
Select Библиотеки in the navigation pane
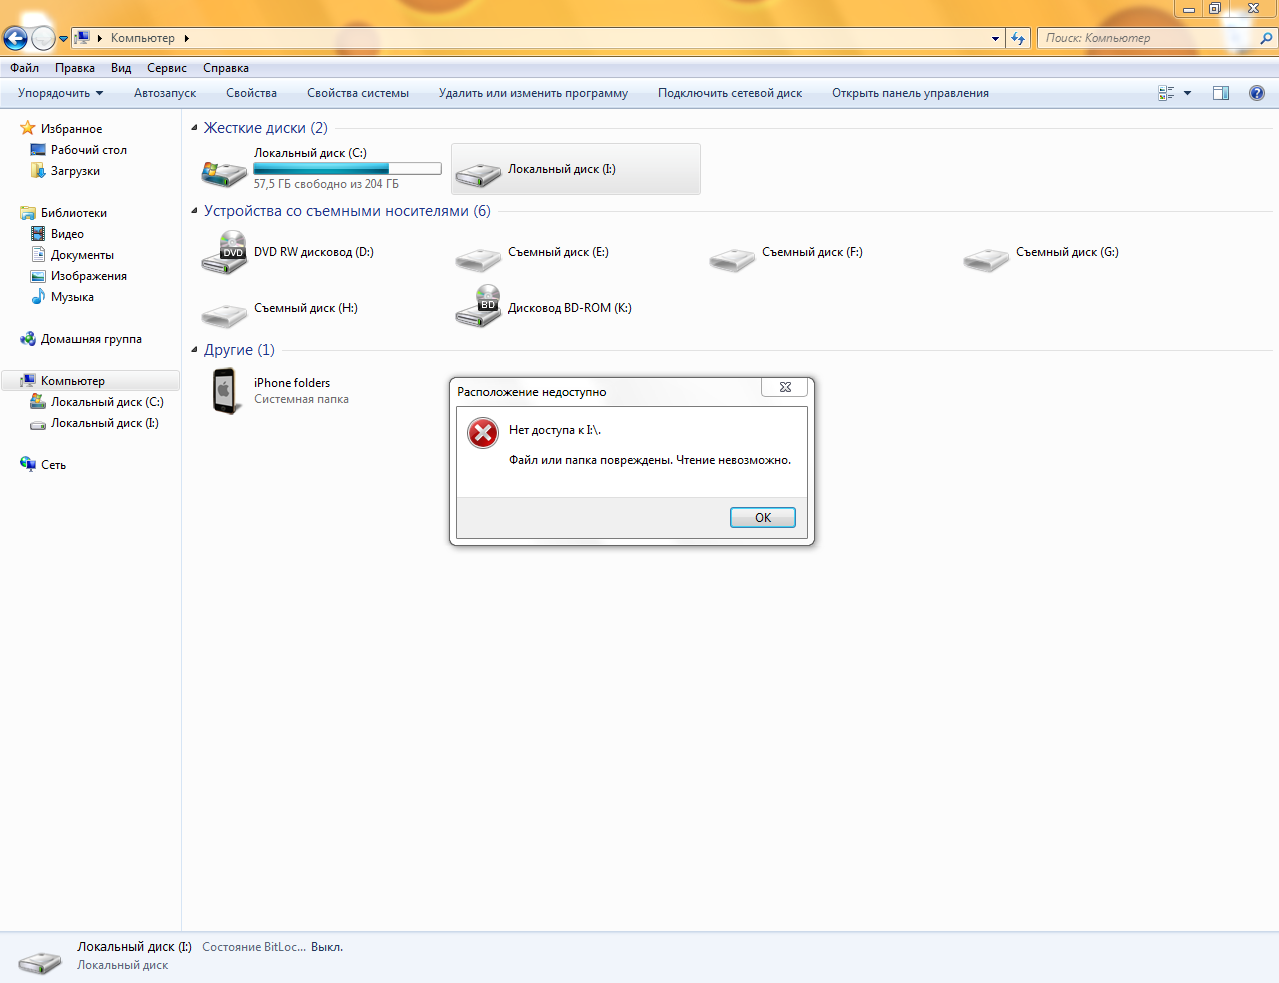[73, 213]
